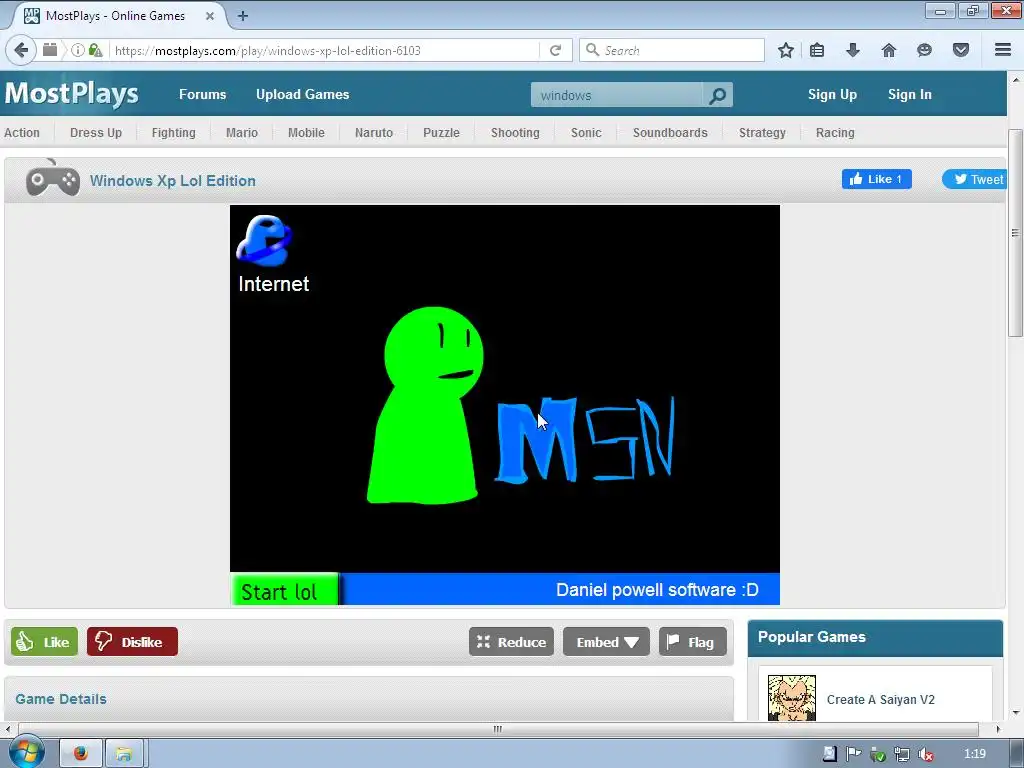Click the Firefox taskbar icon

81,754
